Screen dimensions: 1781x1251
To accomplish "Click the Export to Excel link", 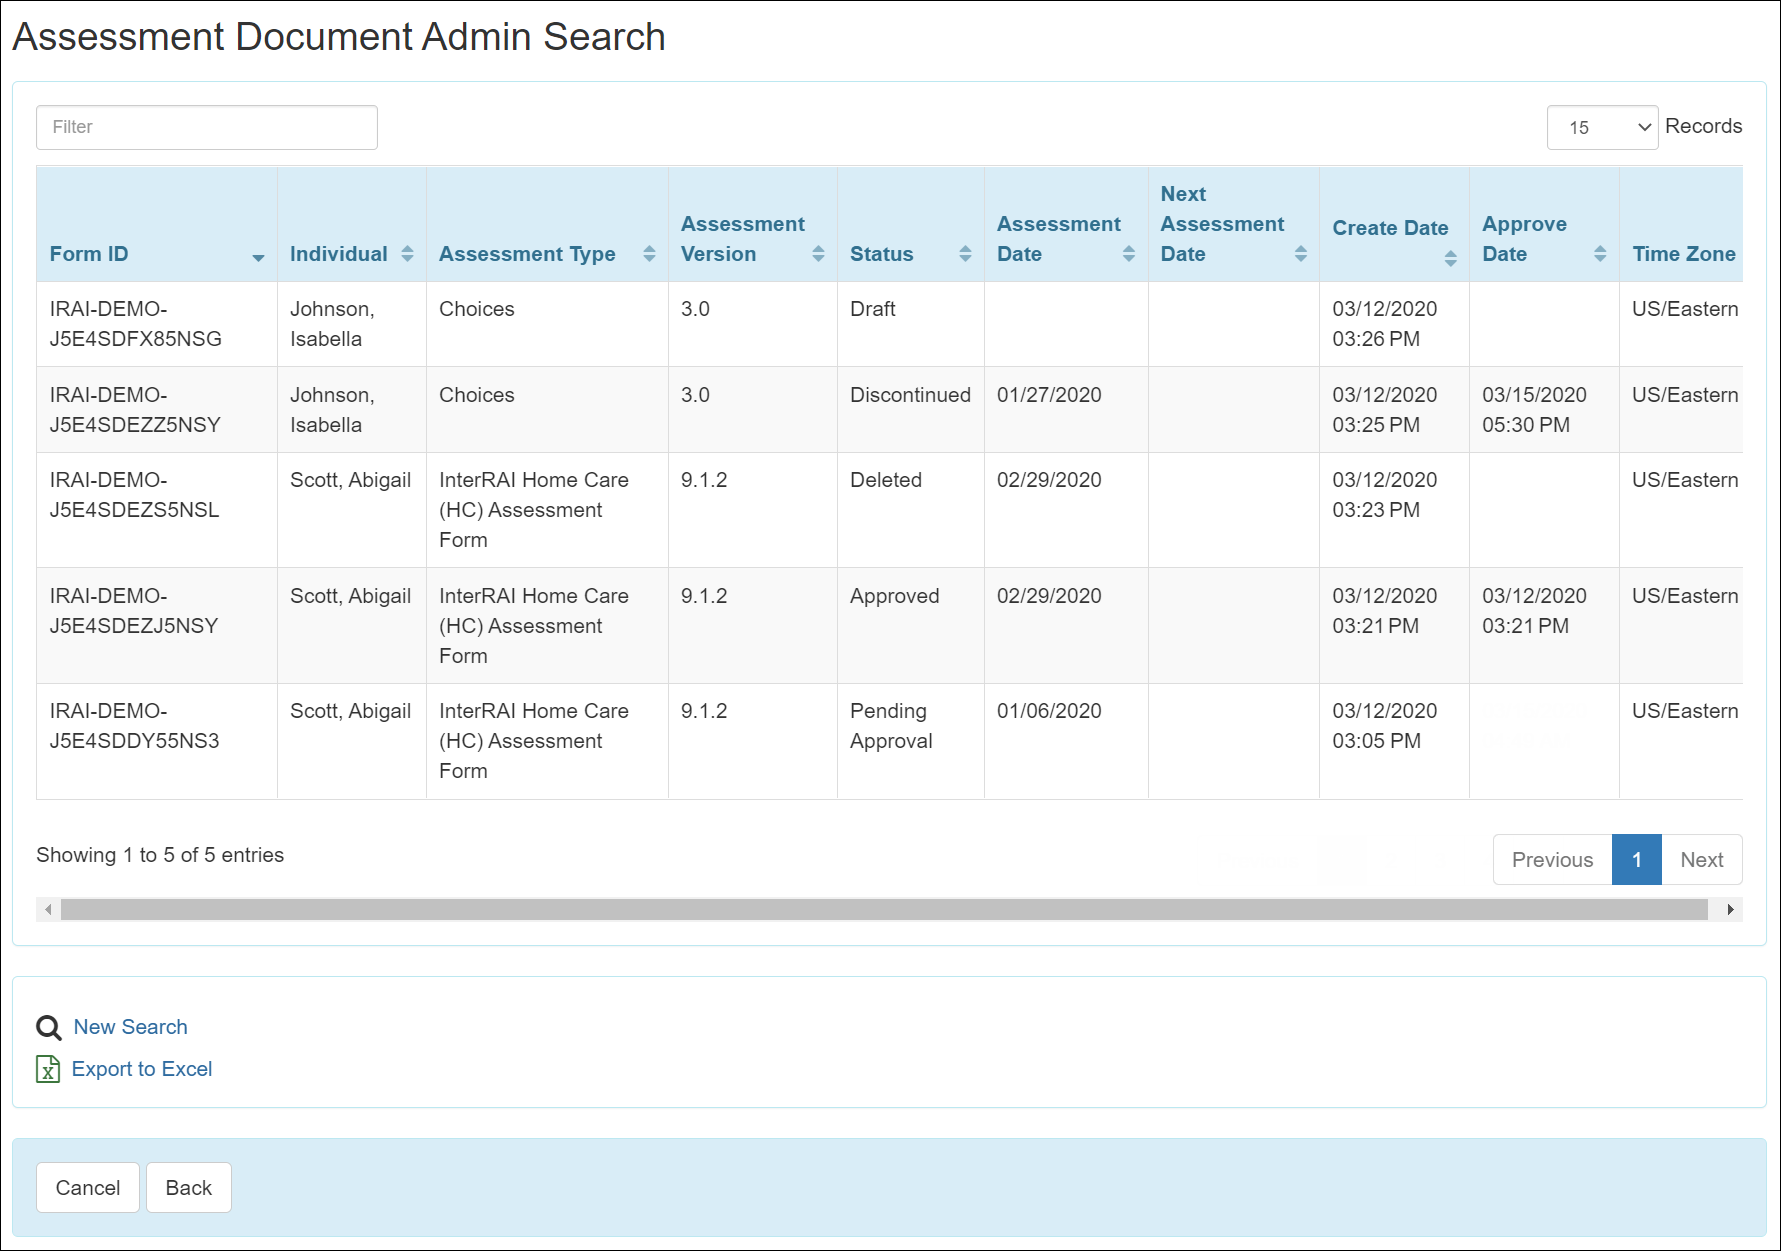I will click(142, 1069).
